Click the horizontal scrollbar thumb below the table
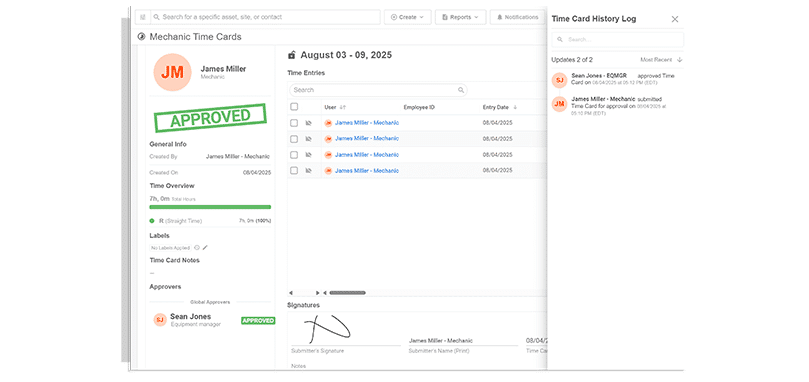 tap(347, 293)
